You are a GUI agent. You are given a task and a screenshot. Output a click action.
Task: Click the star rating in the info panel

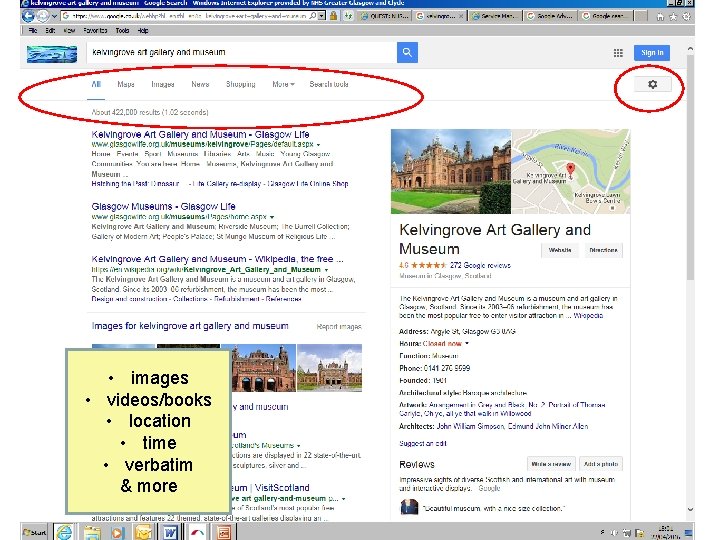click(428, 265)
